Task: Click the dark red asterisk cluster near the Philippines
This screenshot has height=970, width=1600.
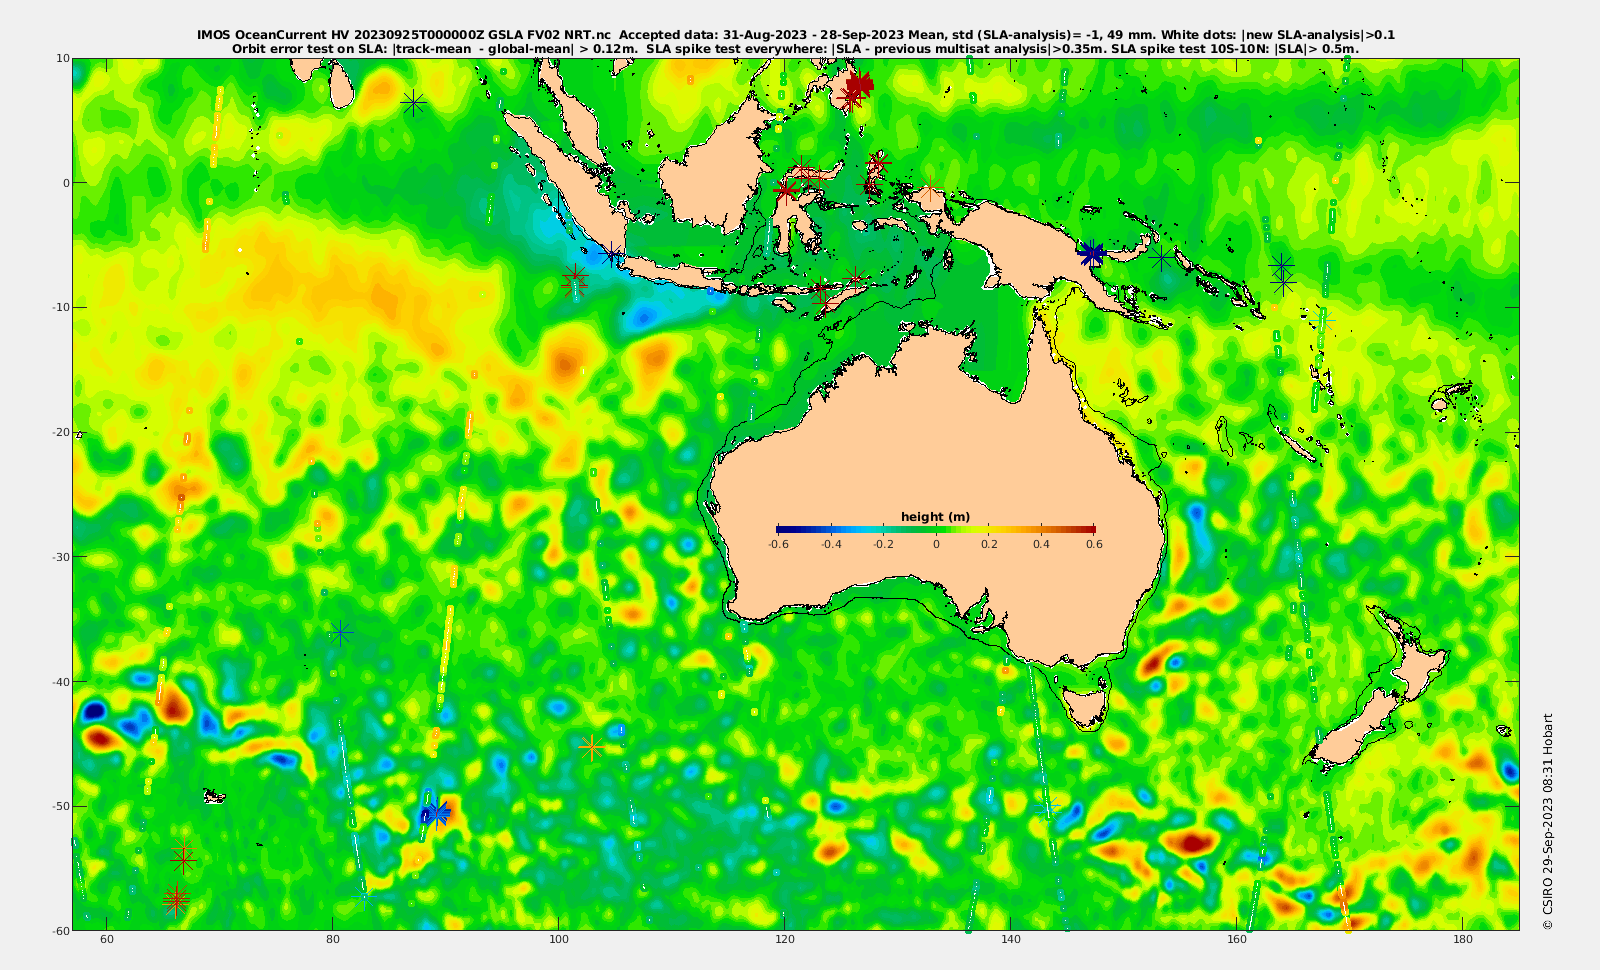Action: 858,85
